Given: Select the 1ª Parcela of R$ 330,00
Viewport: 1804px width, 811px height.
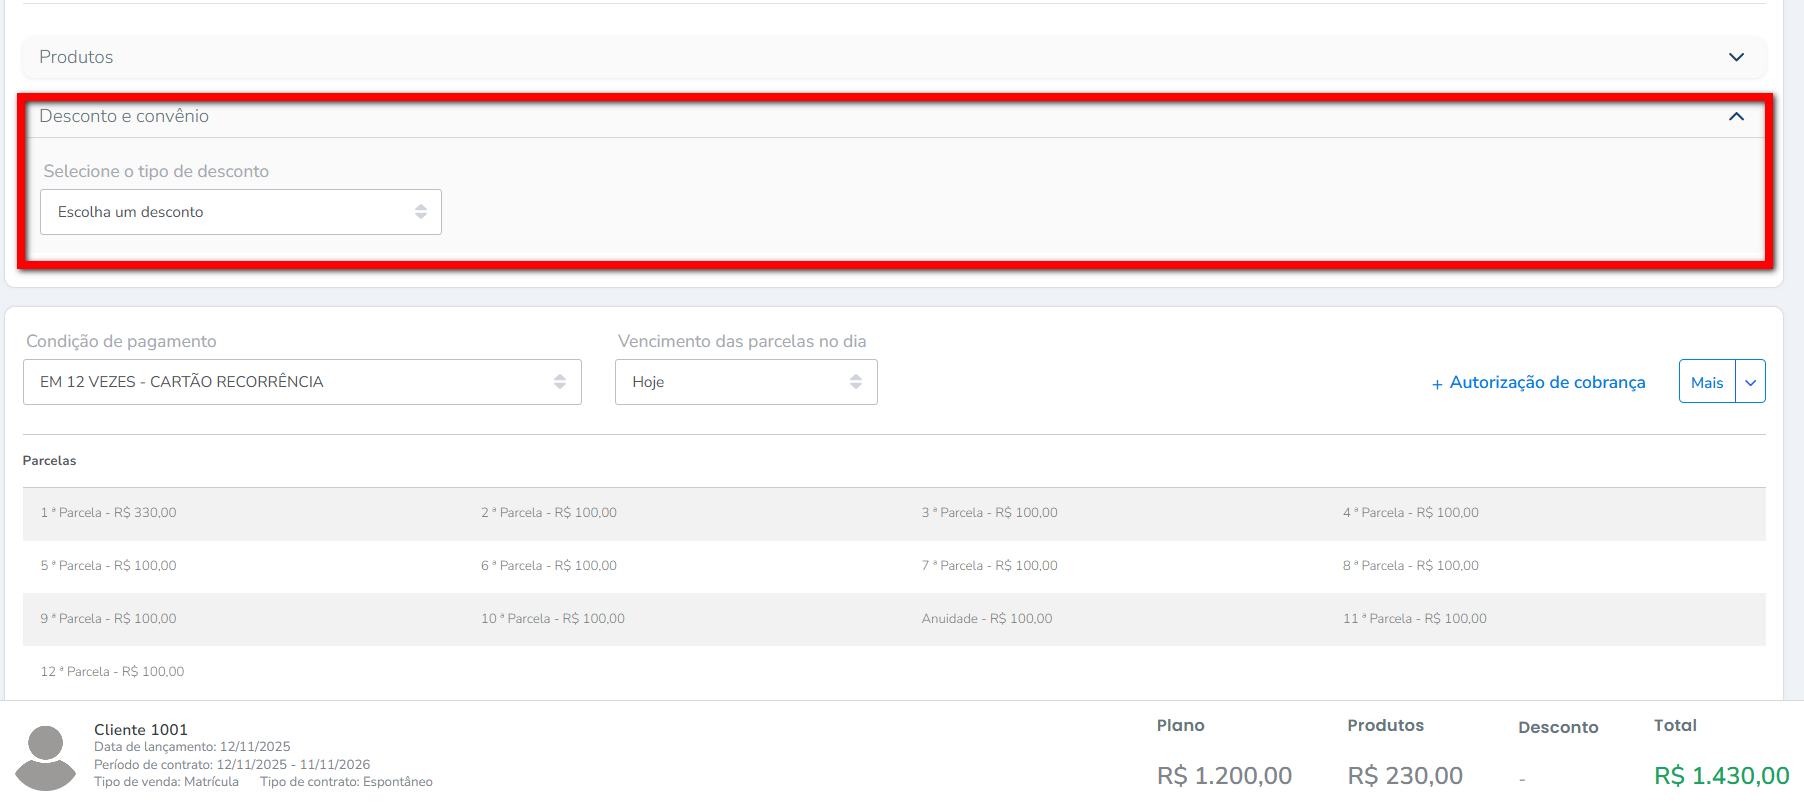Looking at the screenshot, I should (108, 513).
